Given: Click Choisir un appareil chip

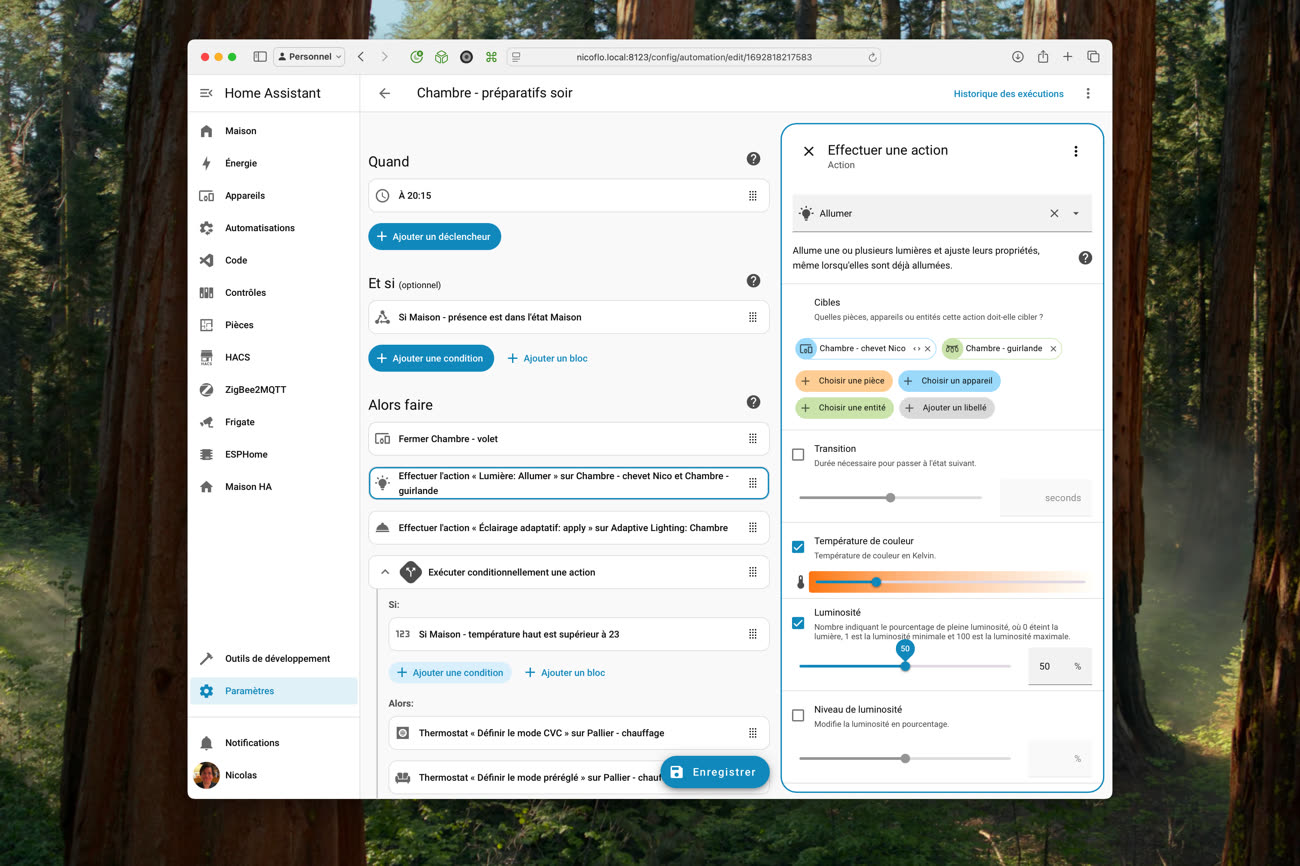Looking at the screenshot, I should [949, 381].
